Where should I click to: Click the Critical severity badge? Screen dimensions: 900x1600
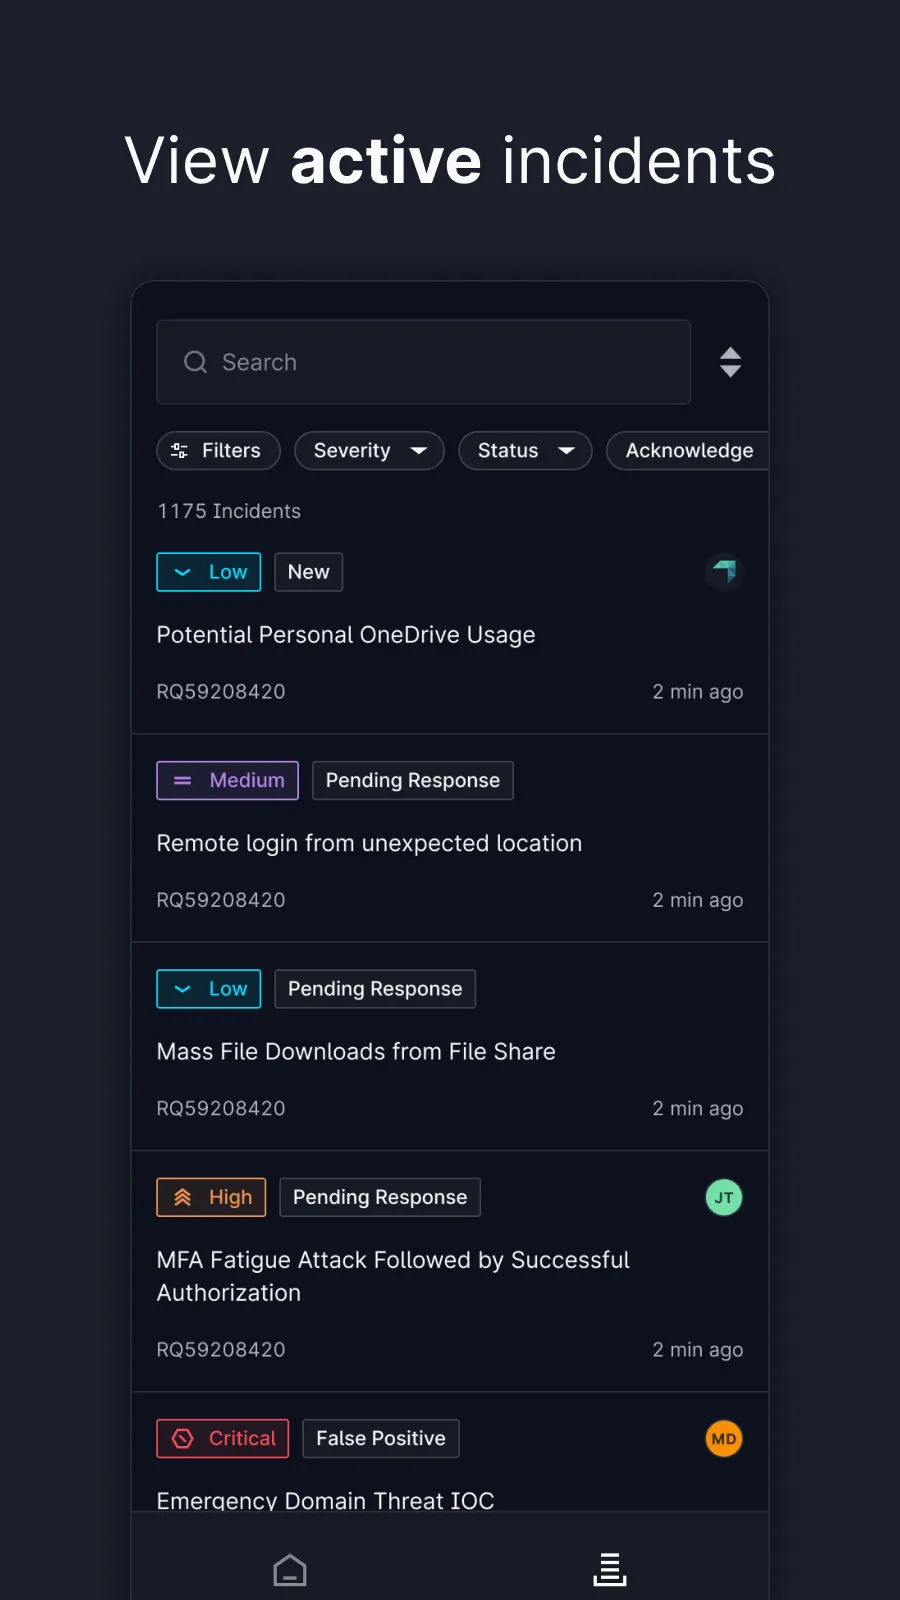click(223, 1439)
